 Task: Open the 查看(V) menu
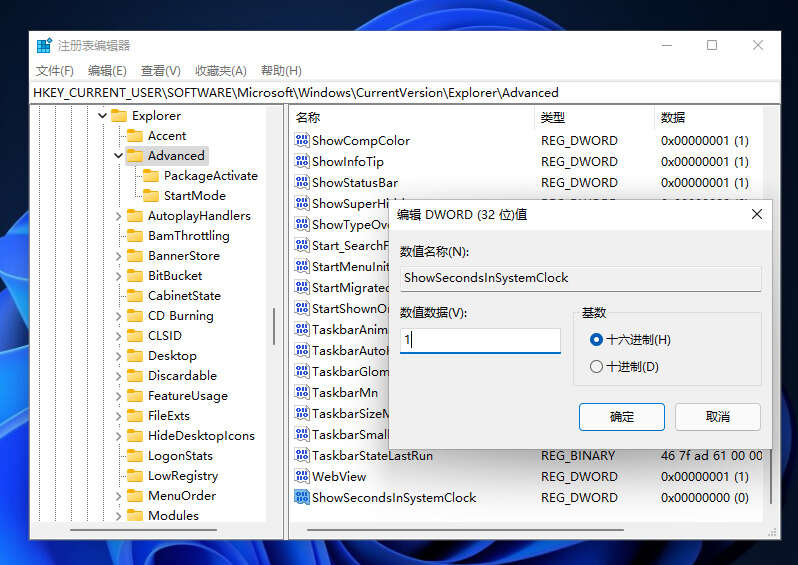(x=160, y=70)
